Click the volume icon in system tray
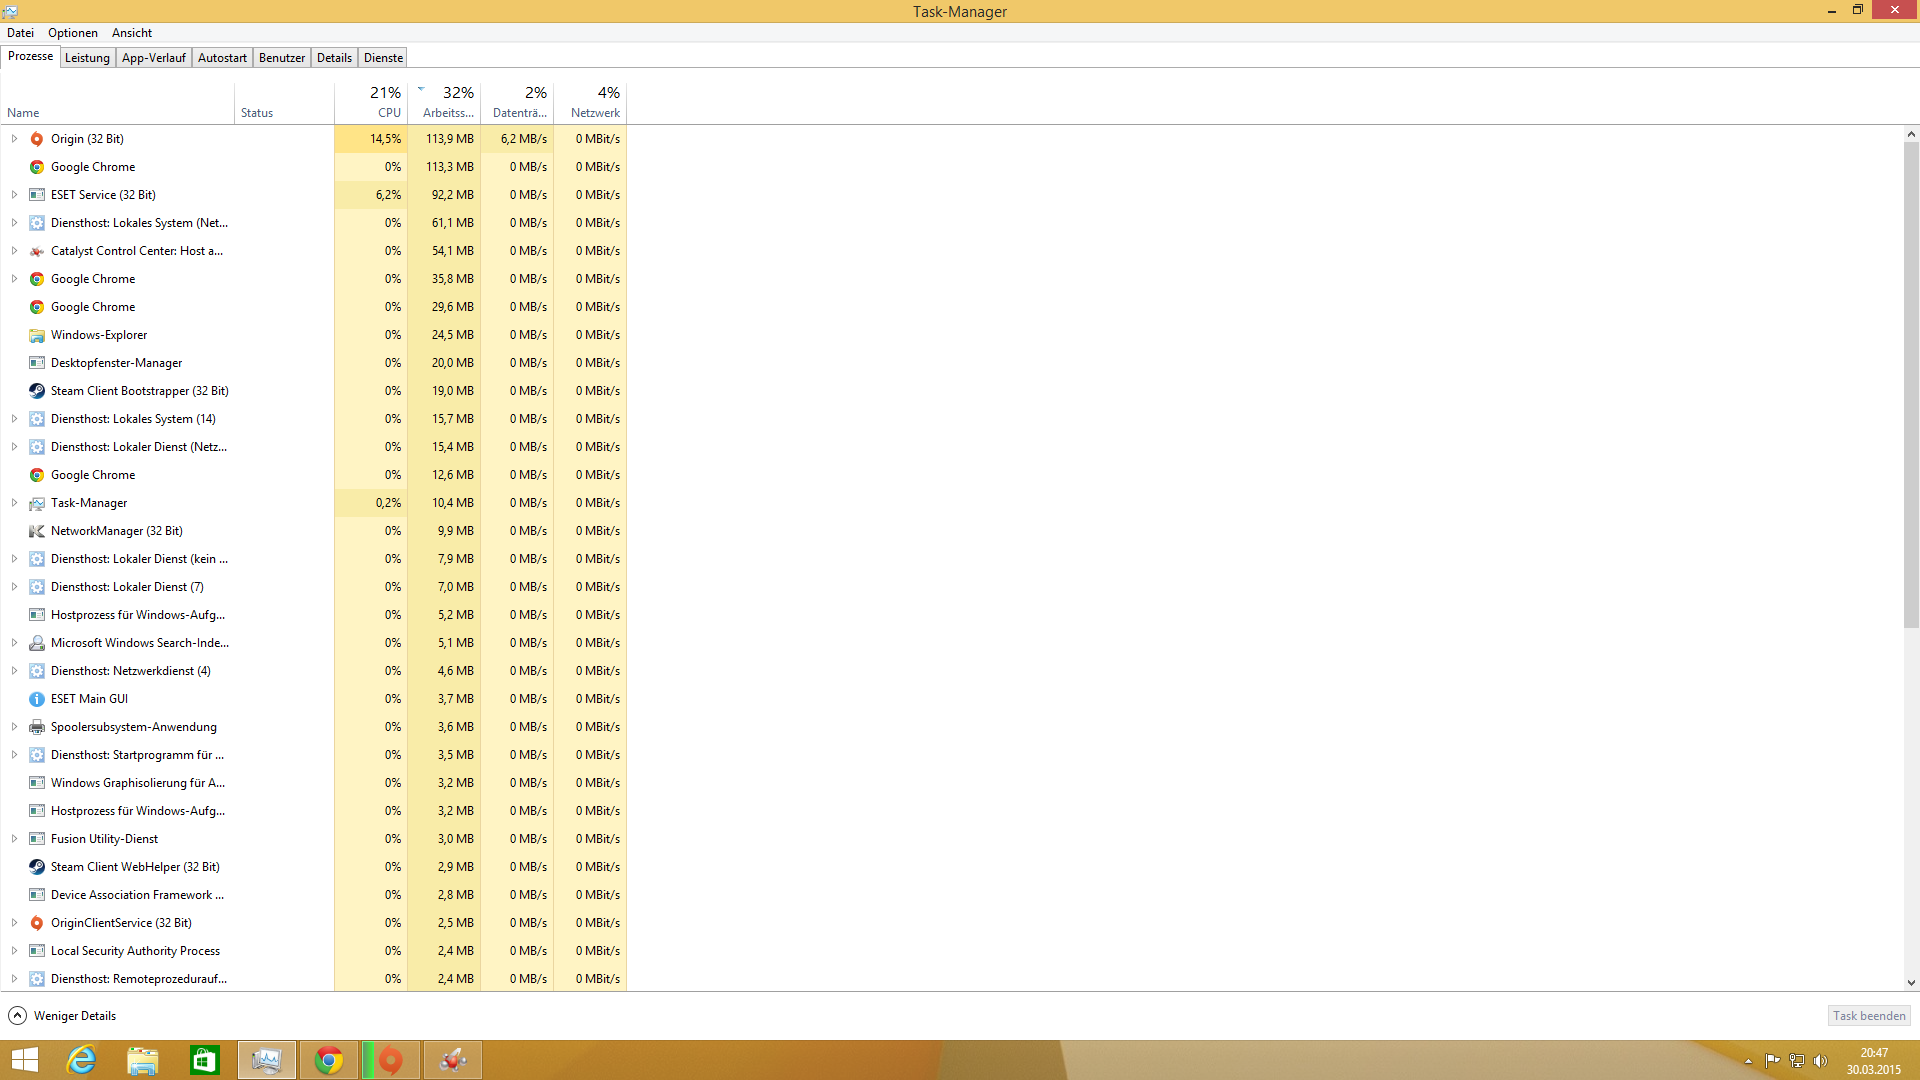Image resolution: width=1920 pixels, height=1080 pixels. coord(1820,1061)
